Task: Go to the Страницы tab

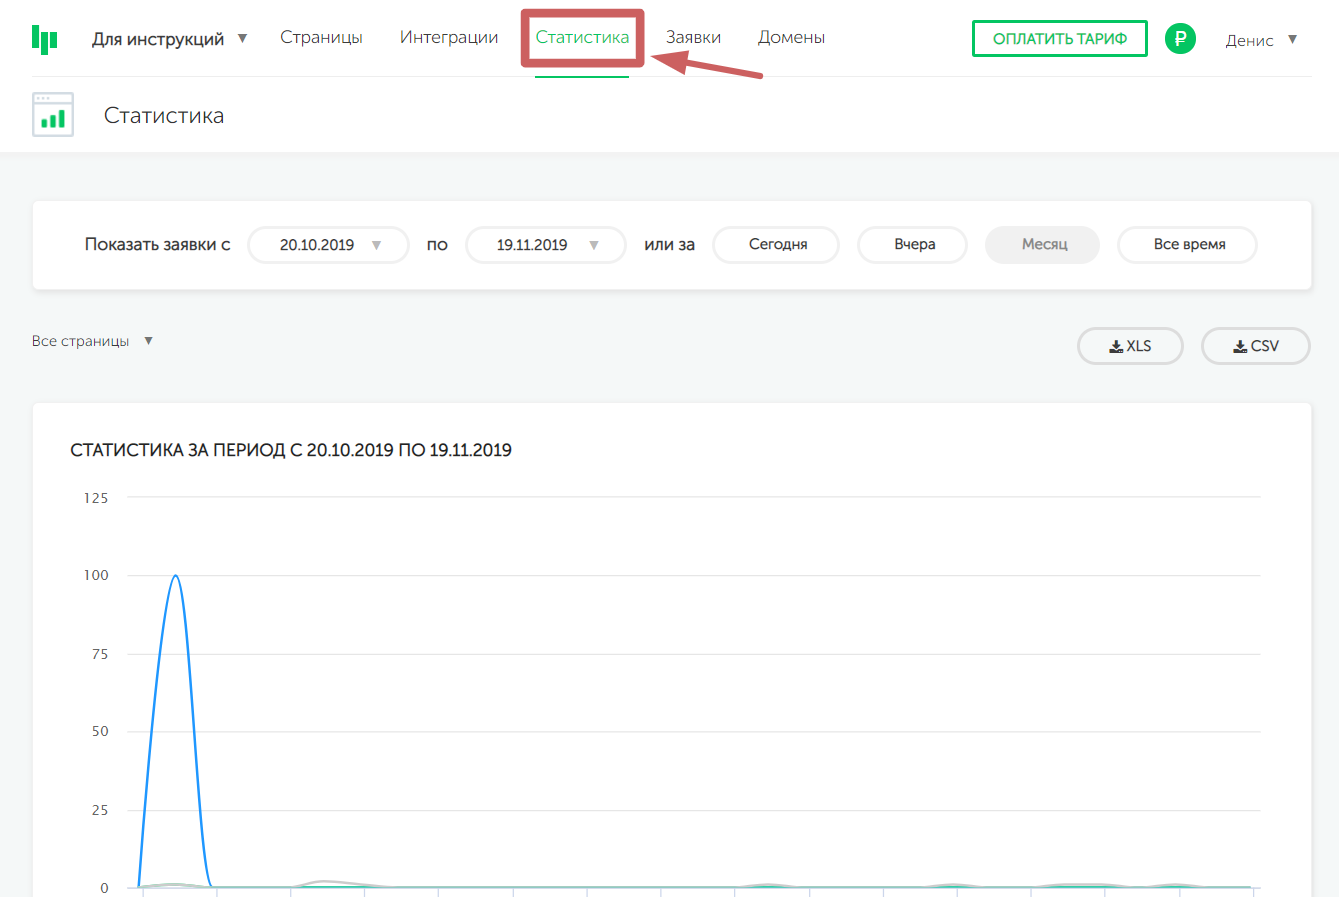Action: [321, 38]
